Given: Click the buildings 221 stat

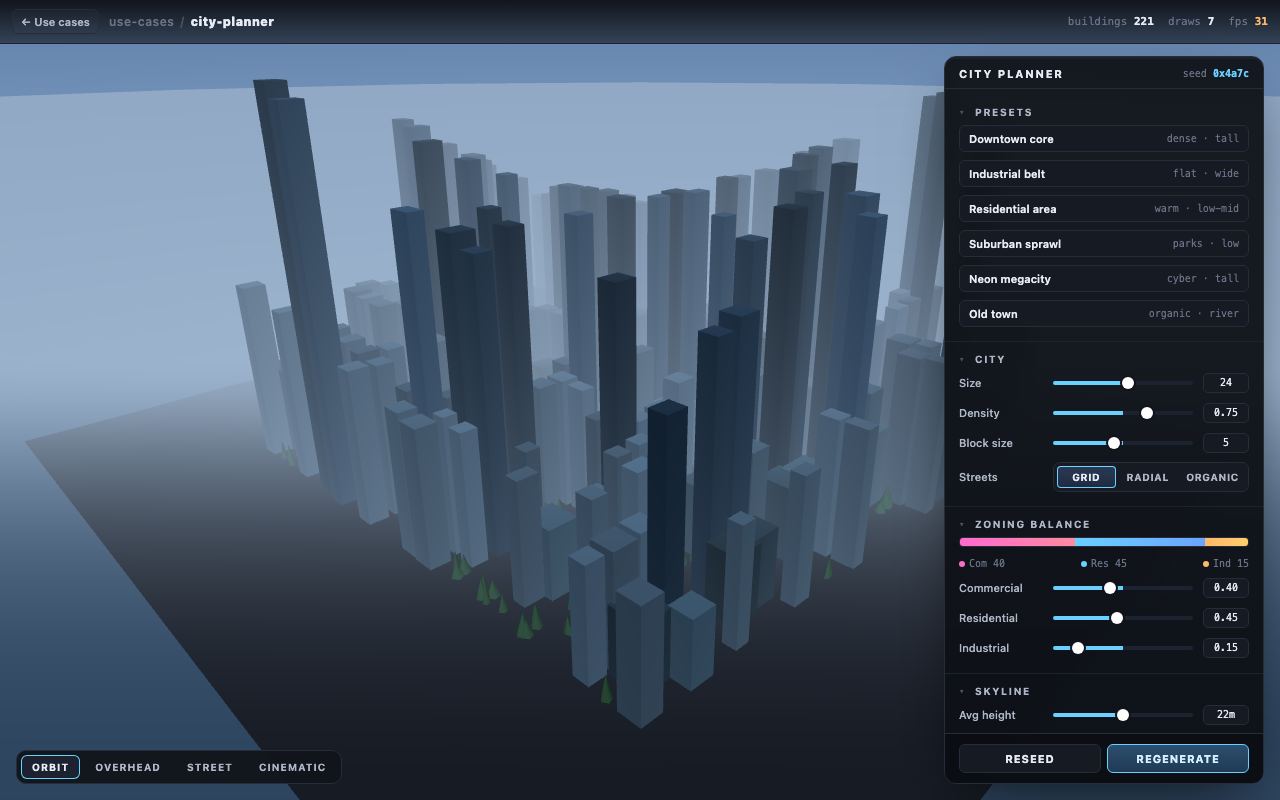Looking at the screenshot, I should [x=1110, y=21].
